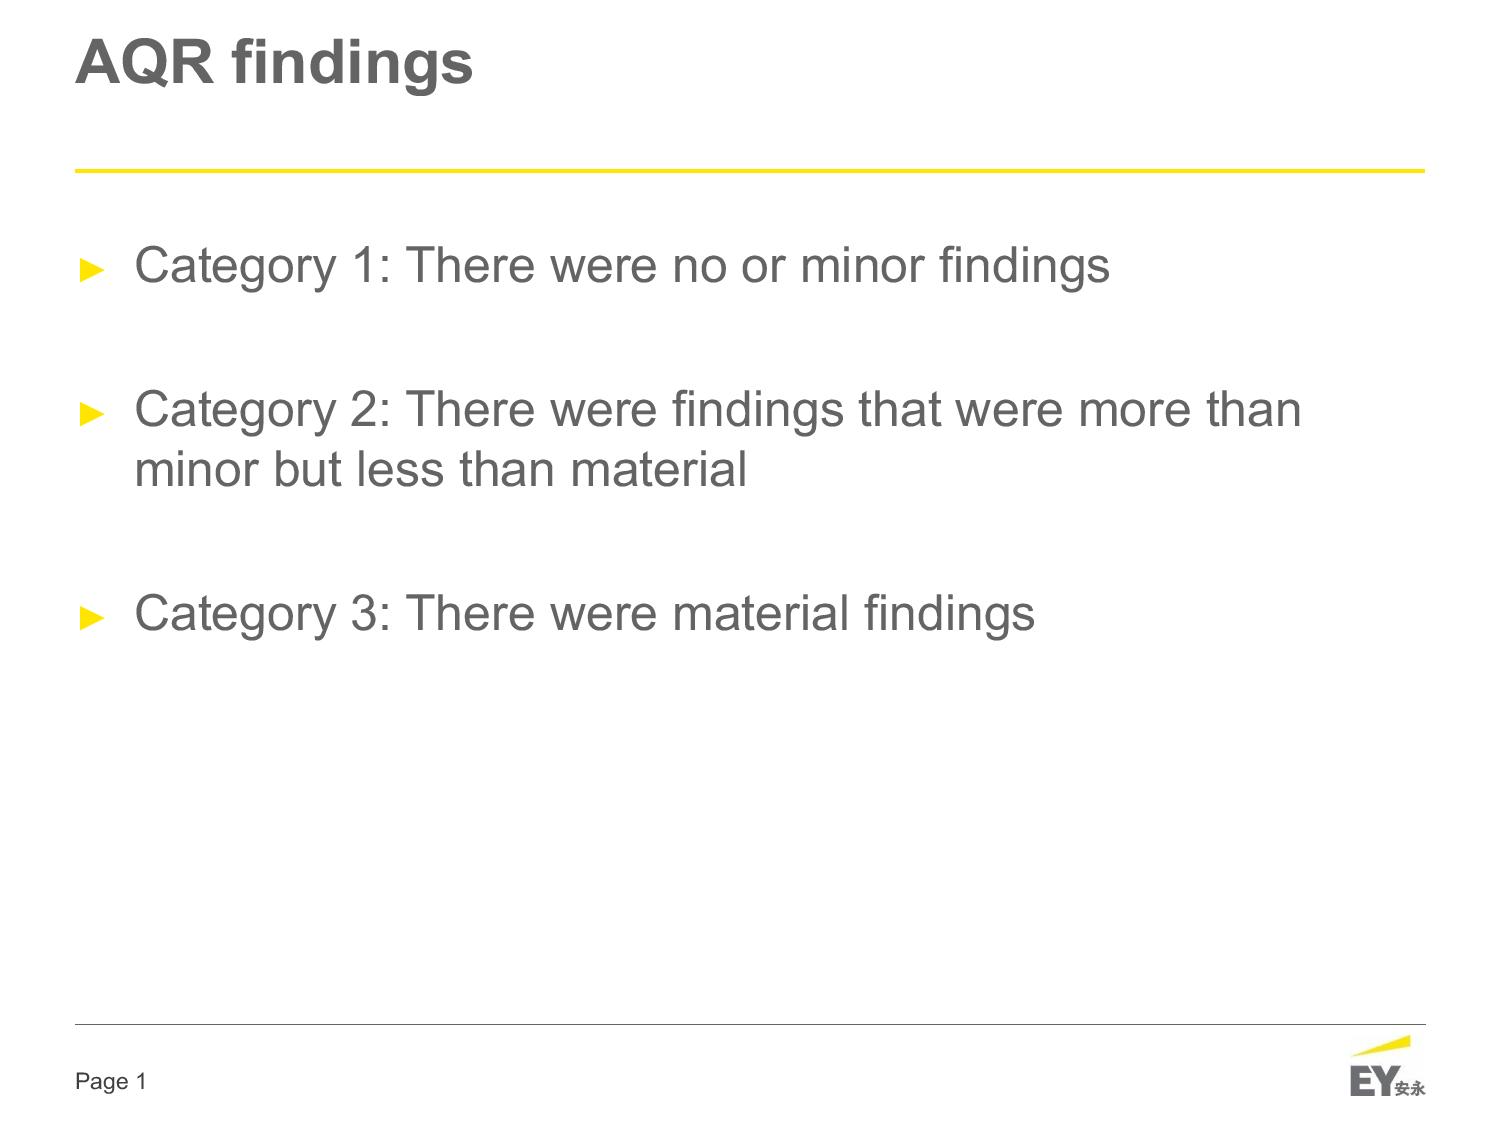The image size is (1500, 1125).
Task: Click "There were no or minor findings" text
Action: [757, 267]
